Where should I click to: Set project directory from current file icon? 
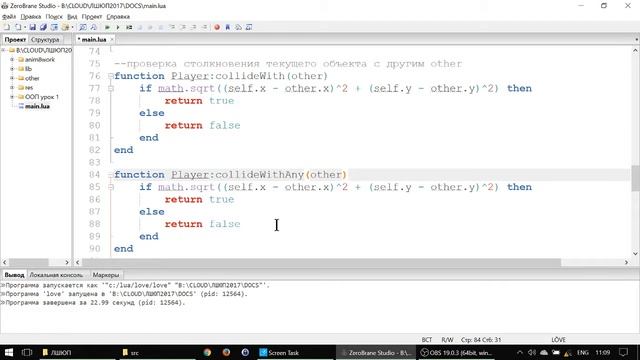coord(54,27)
